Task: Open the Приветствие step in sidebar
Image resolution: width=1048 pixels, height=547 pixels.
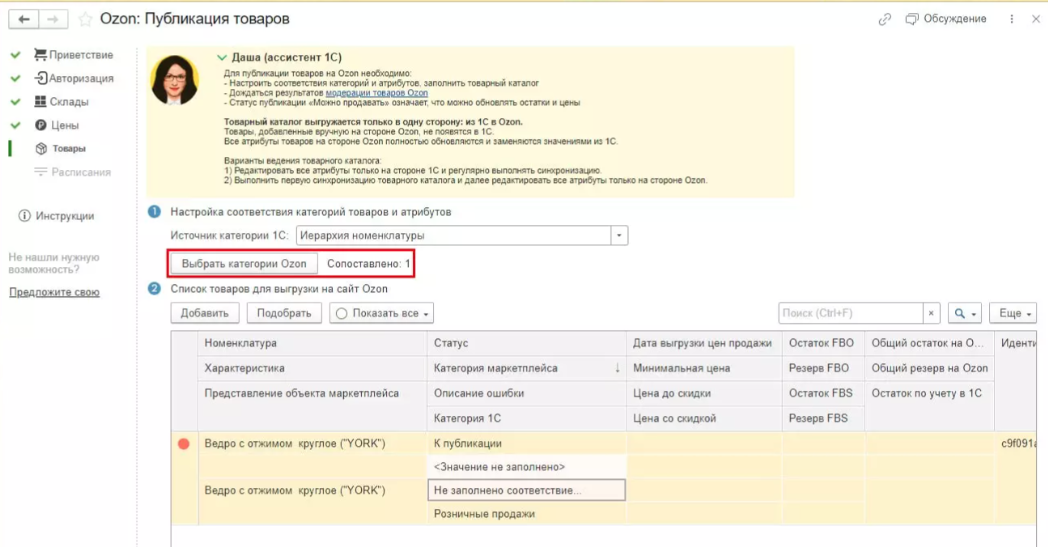Action: click(x=74, y=55)
